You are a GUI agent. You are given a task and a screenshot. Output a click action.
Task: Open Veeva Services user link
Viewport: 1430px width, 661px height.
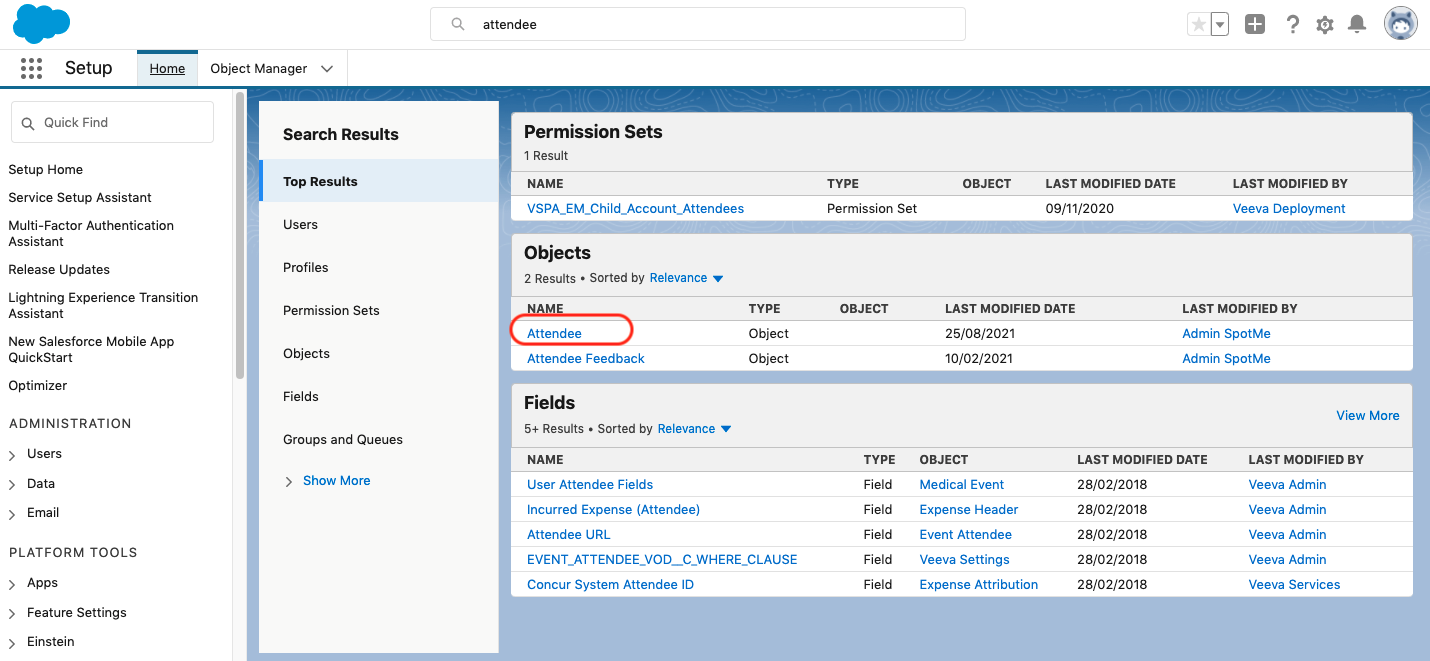pyautogui.click(x=1294, y=584)
